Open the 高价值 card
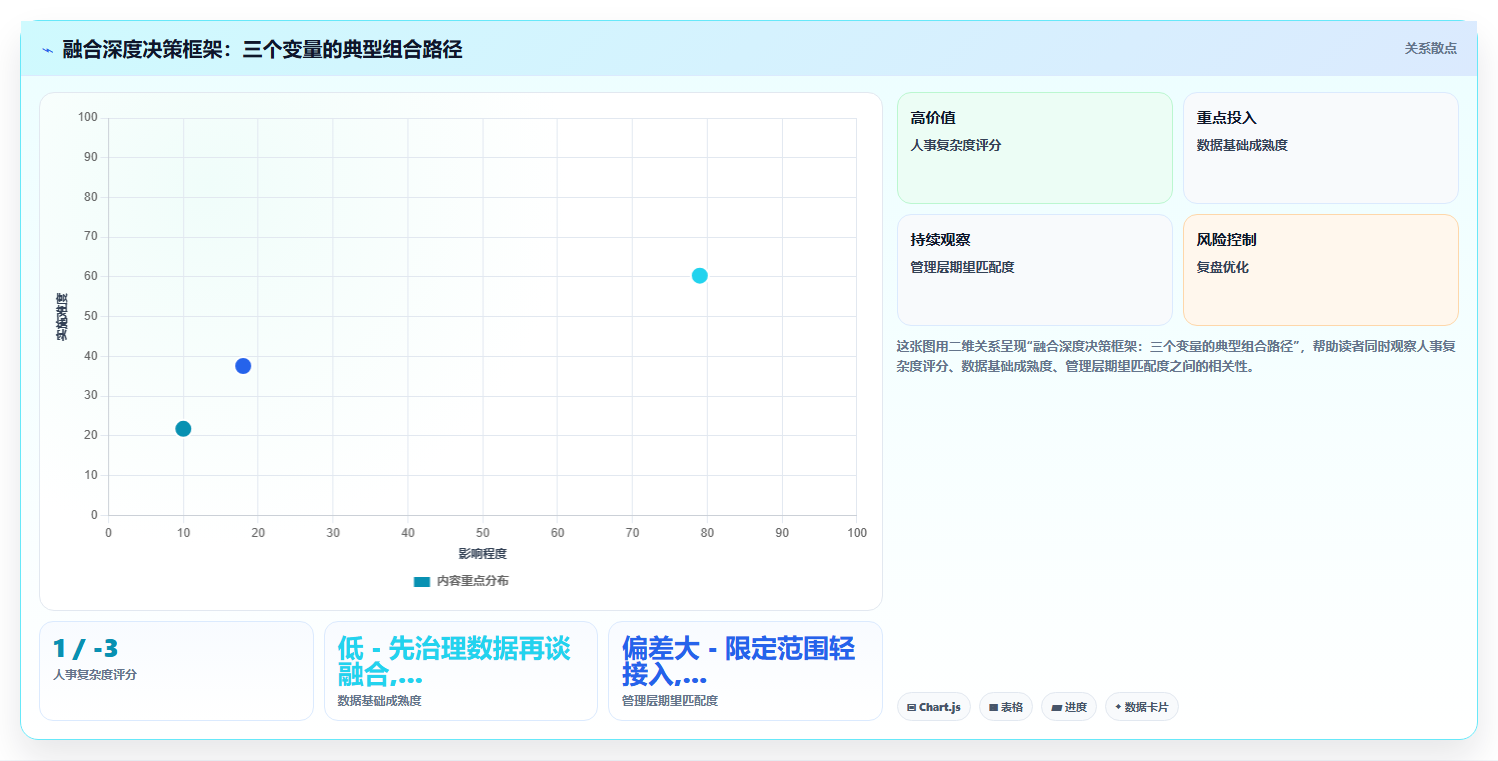 pyautogui.click(x=1035, y=148)
